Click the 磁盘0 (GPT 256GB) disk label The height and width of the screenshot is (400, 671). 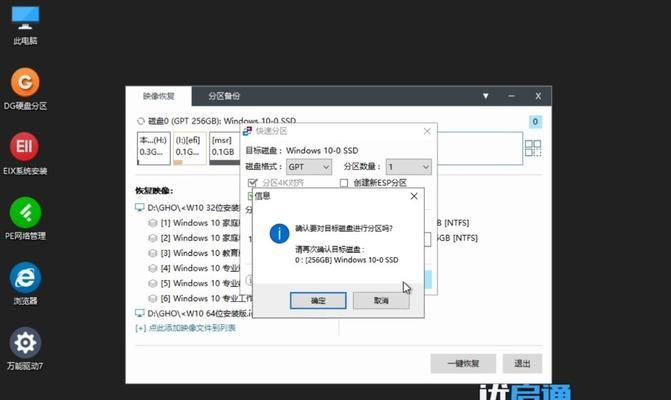(x=222, y=121)
